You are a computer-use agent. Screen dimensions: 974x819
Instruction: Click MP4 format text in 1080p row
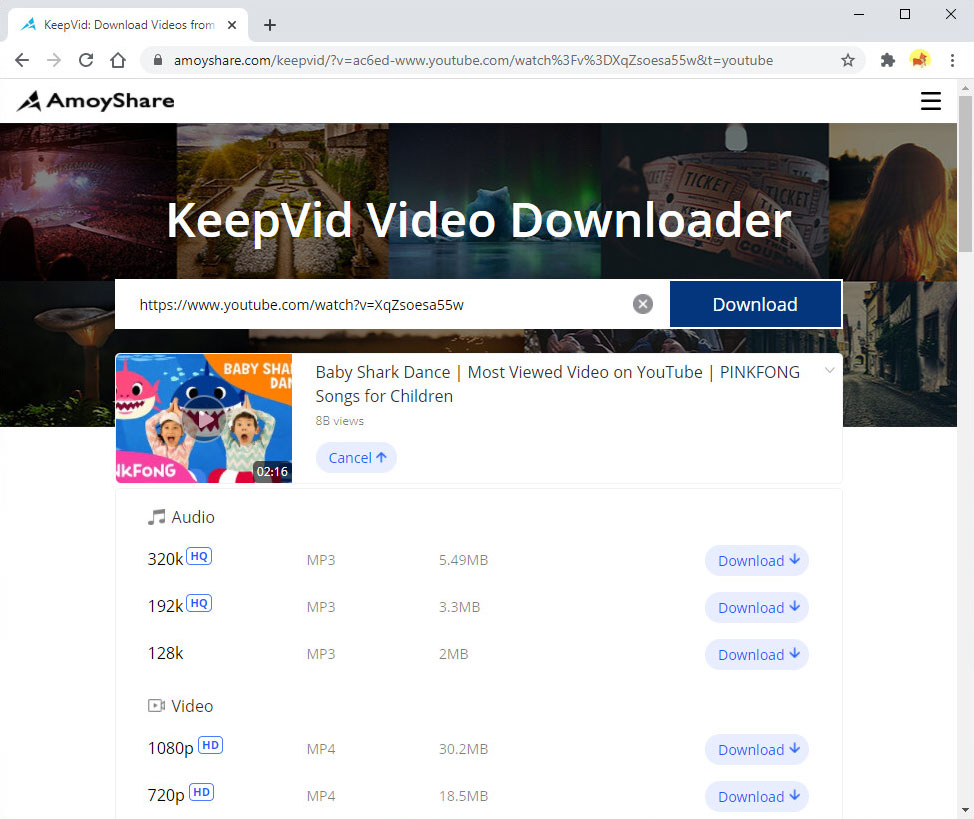click(321, 749)
